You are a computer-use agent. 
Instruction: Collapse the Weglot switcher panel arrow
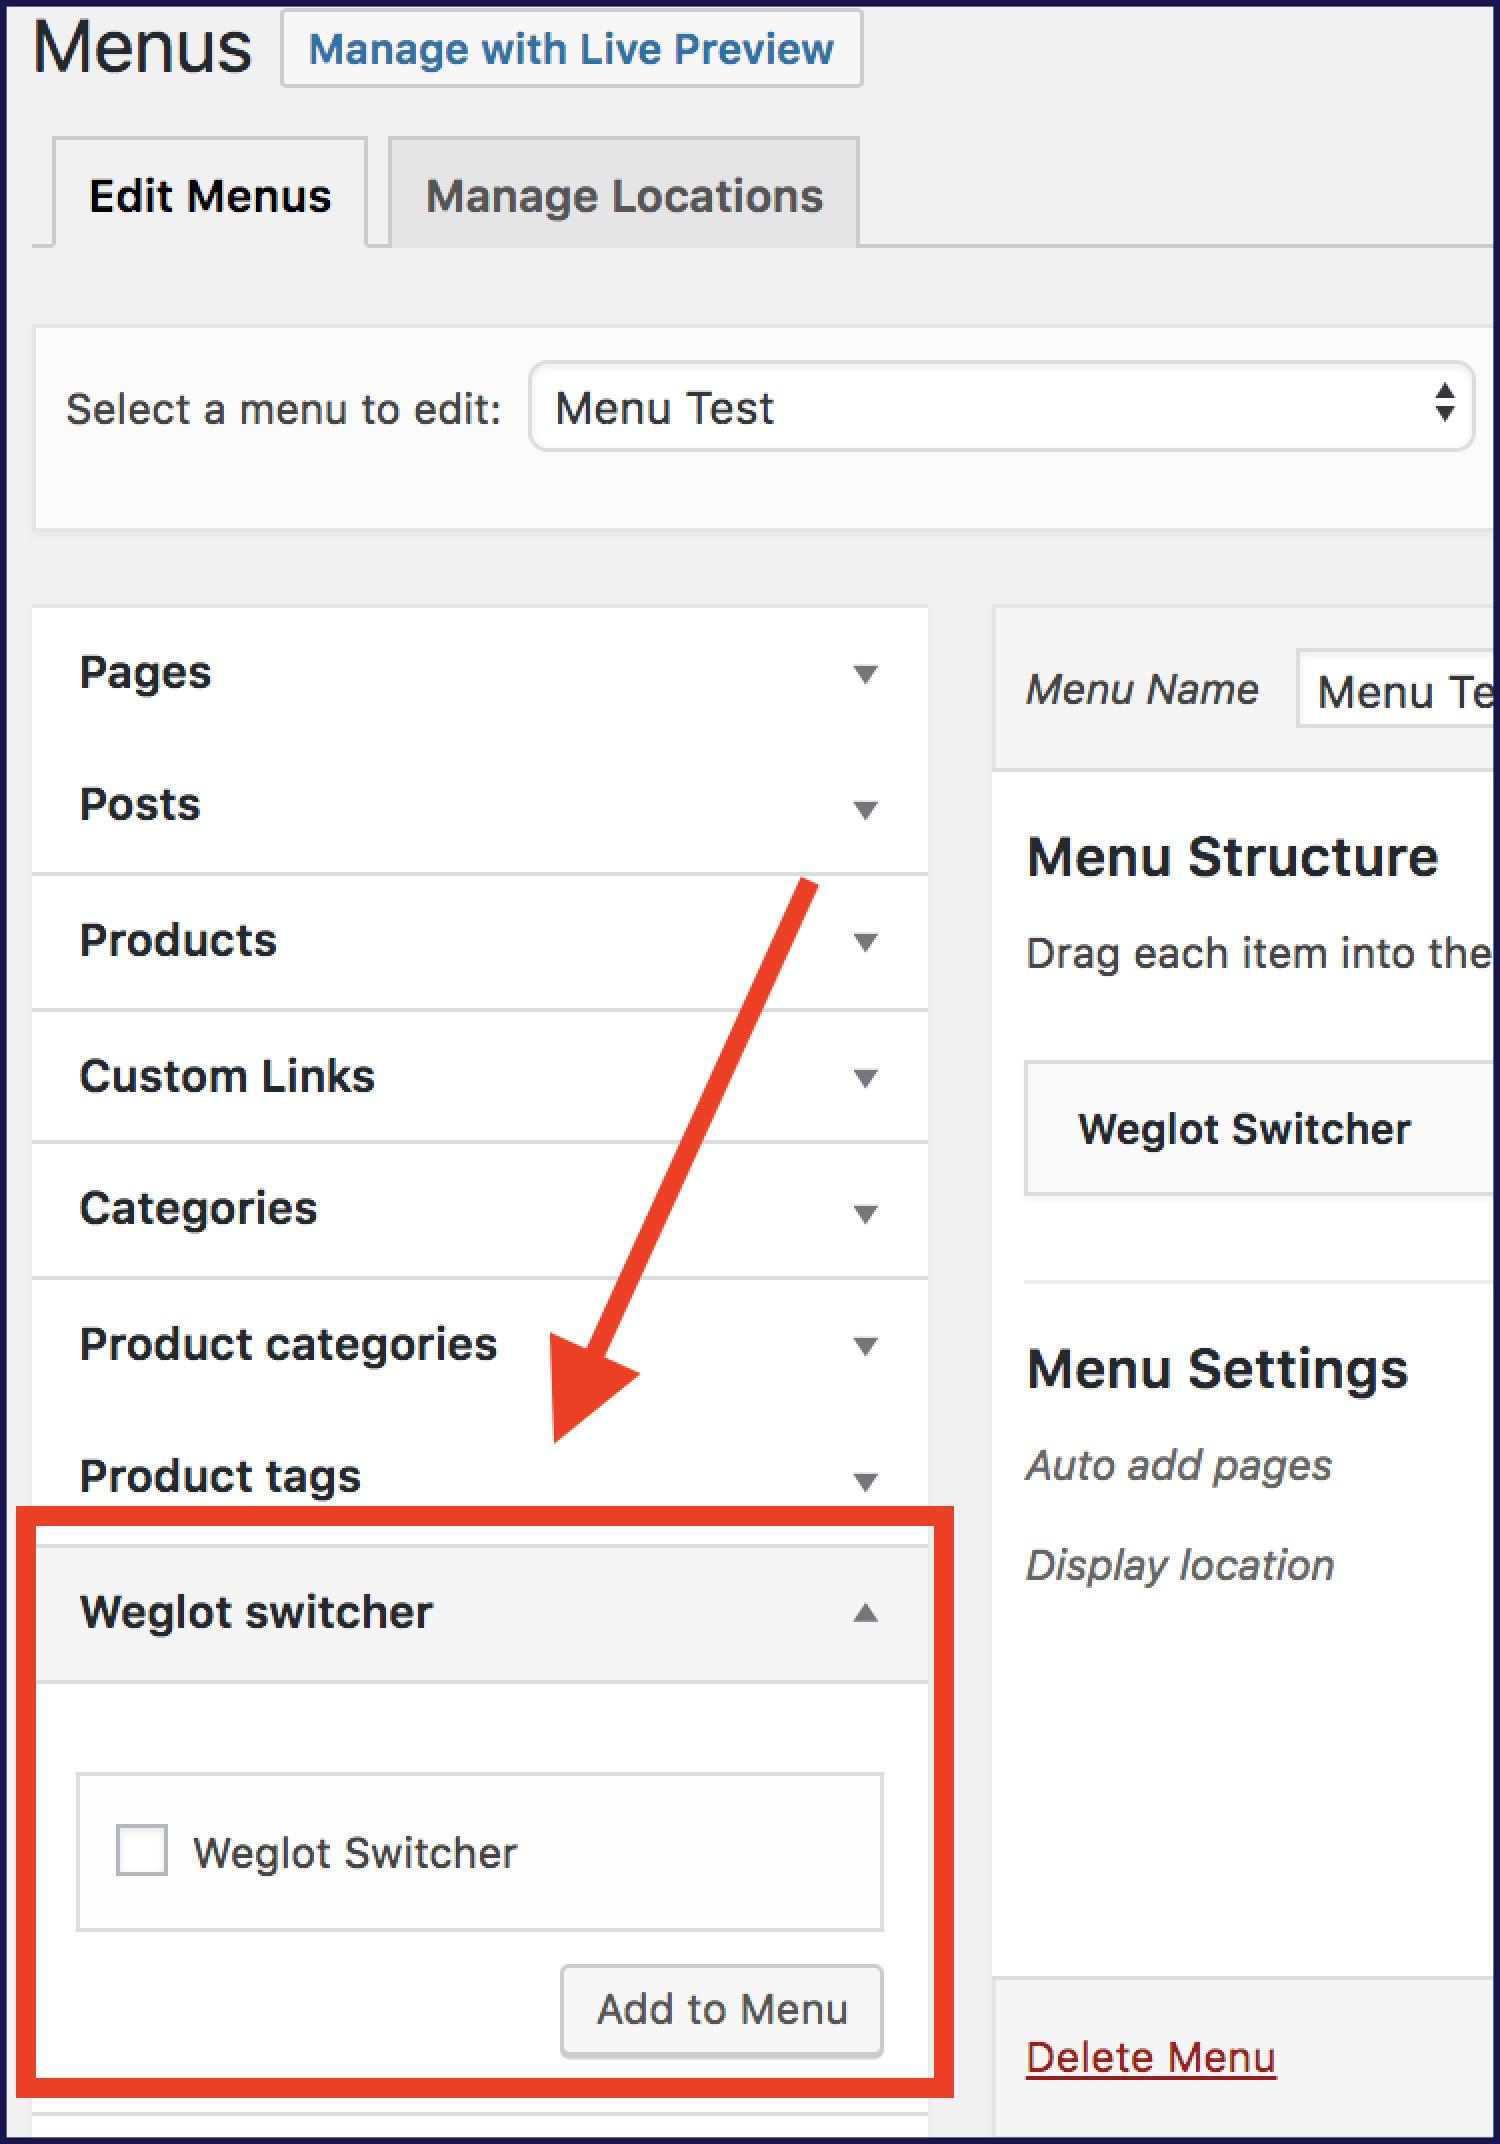click(x=866, y=1613)
